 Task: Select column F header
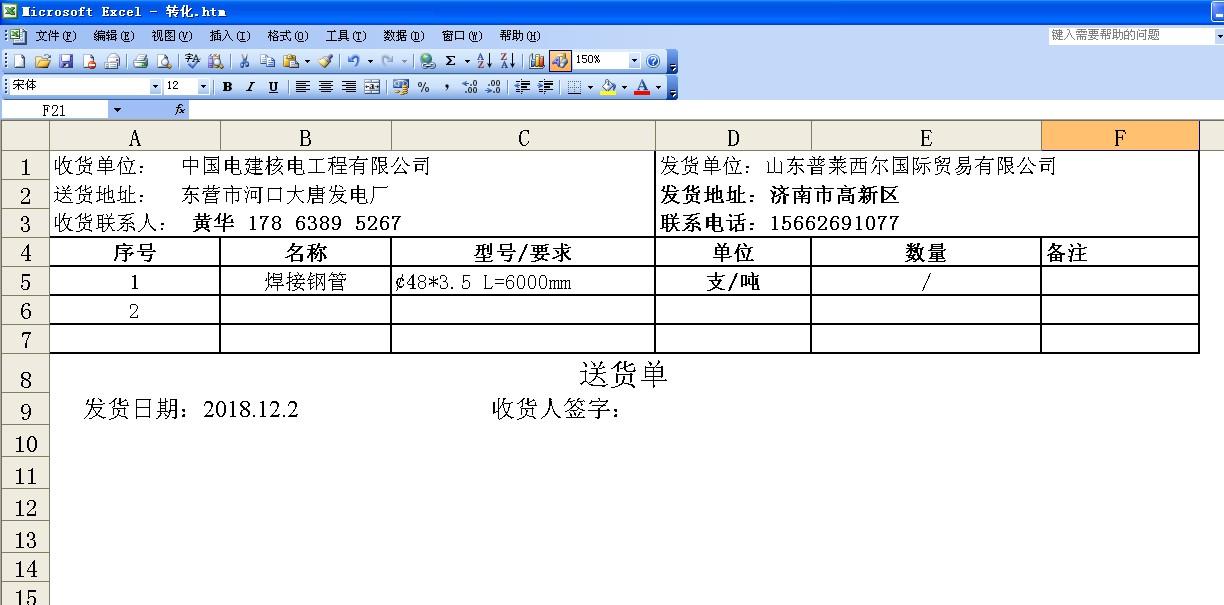point(1120,137)
